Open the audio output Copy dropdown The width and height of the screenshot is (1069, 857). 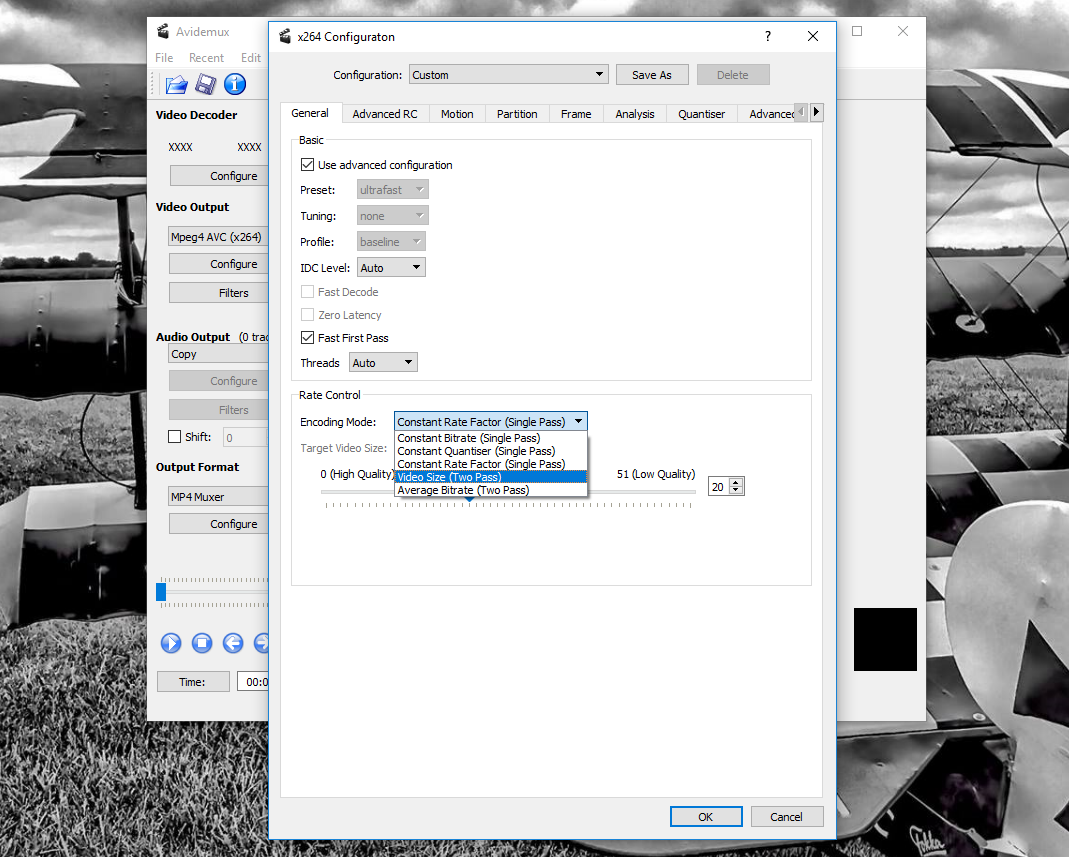pyautogui.click(x=218, y=355)
